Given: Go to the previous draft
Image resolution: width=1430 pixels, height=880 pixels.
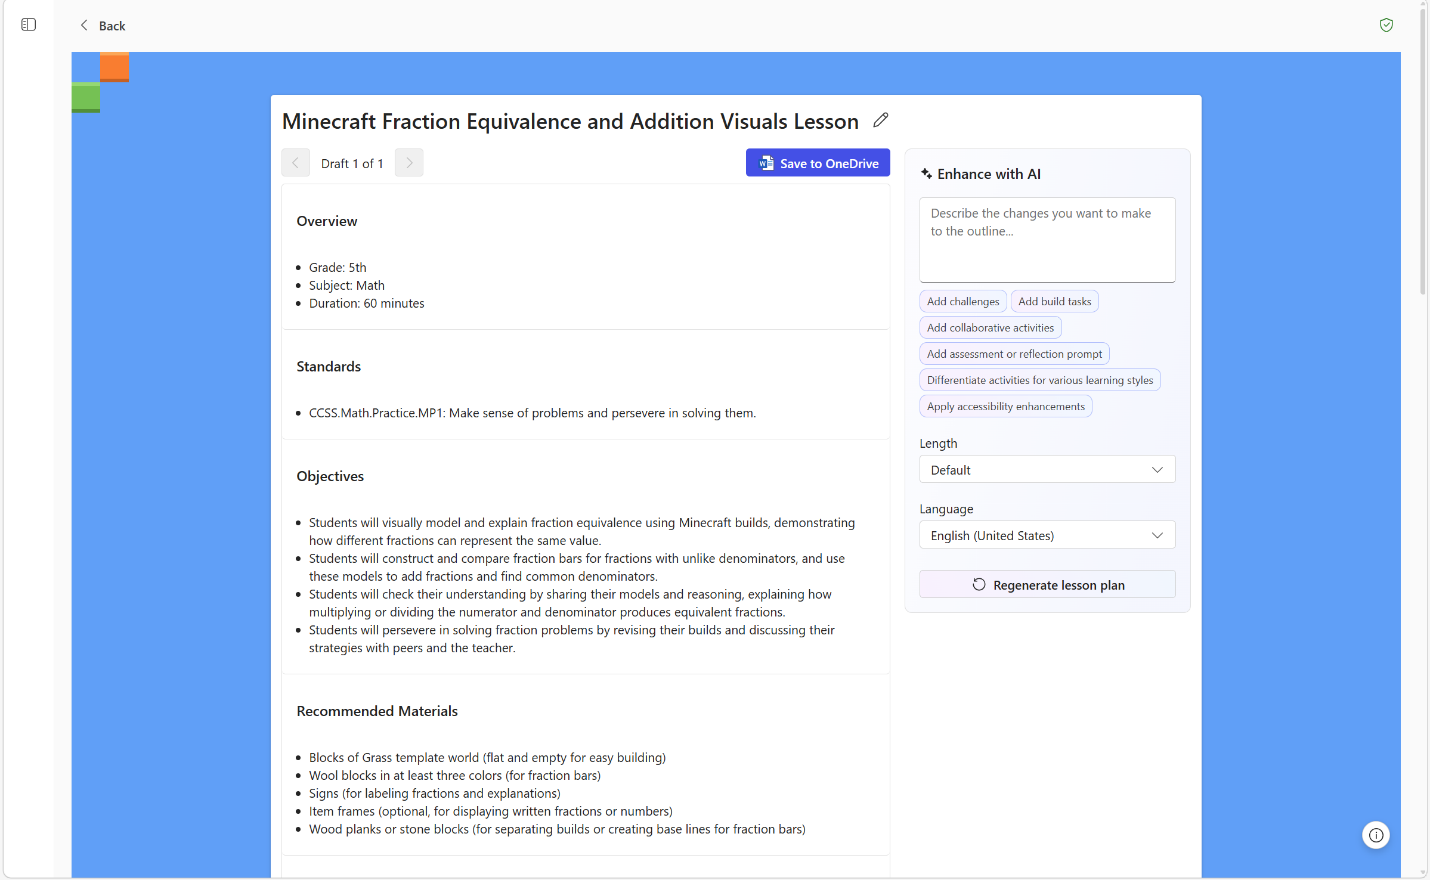Looking at the screenshot, I should (295, 163).
